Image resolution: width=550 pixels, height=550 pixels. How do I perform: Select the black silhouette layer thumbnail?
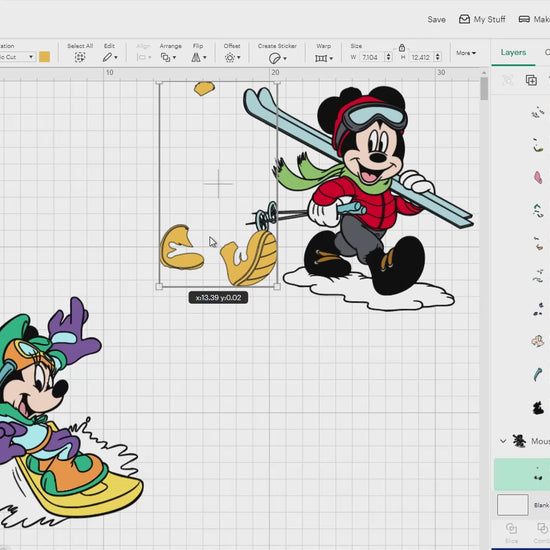(538, 408)
